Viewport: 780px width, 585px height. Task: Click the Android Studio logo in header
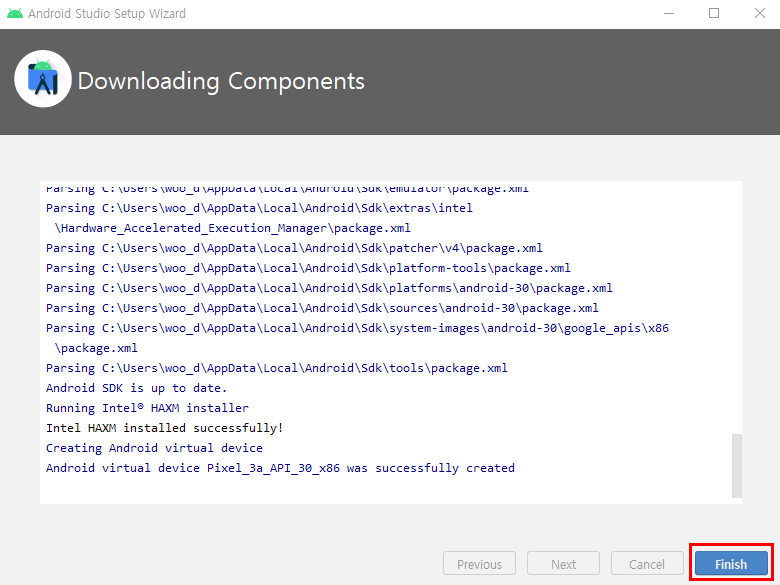tap(43, 79)
